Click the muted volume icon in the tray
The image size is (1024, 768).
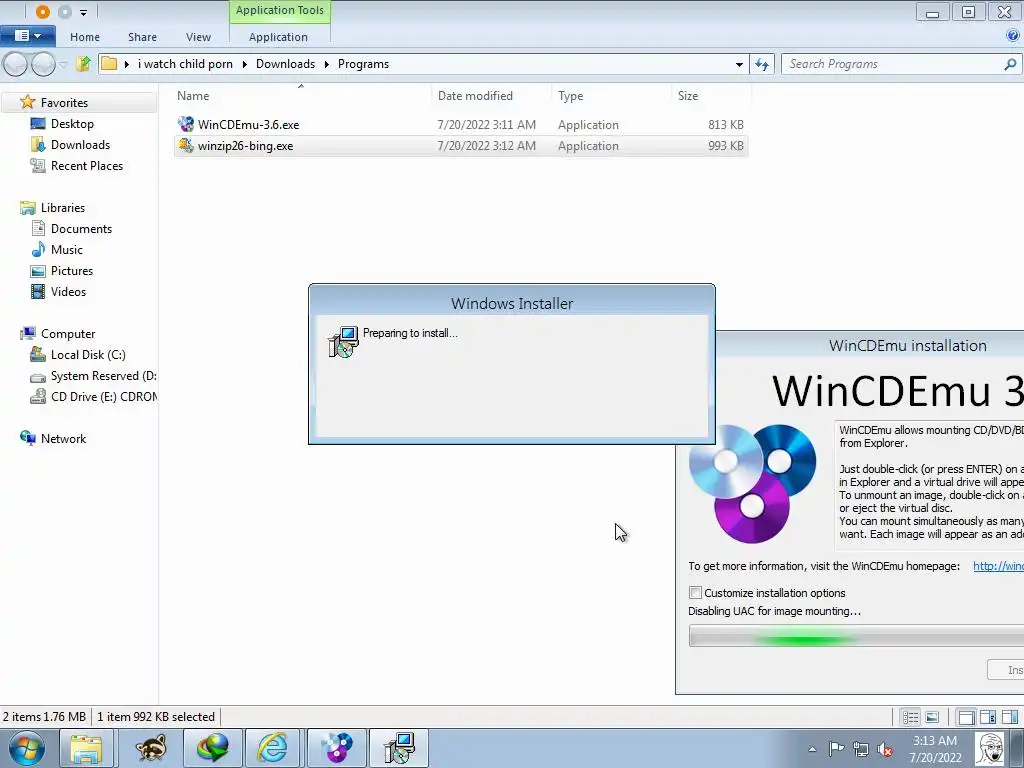[885, 749]
